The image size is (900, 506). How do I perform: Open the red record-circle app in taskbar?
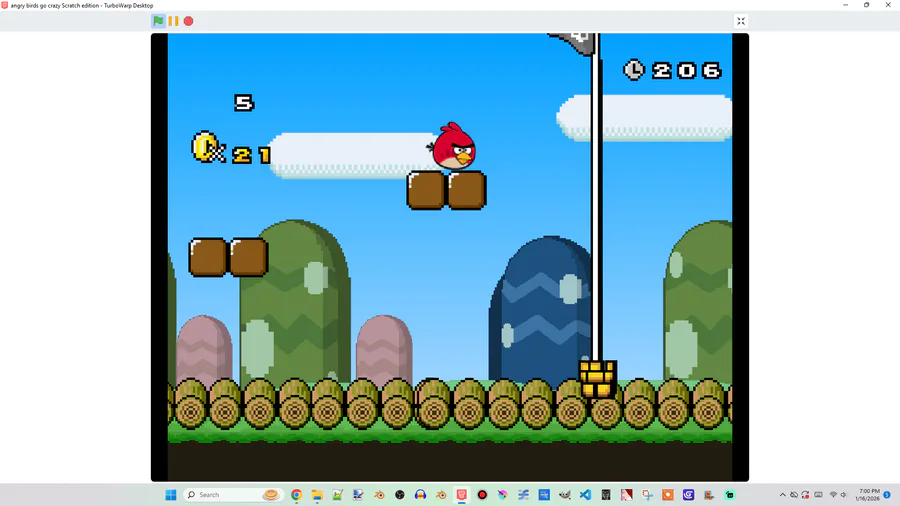(x=482, y=495)
